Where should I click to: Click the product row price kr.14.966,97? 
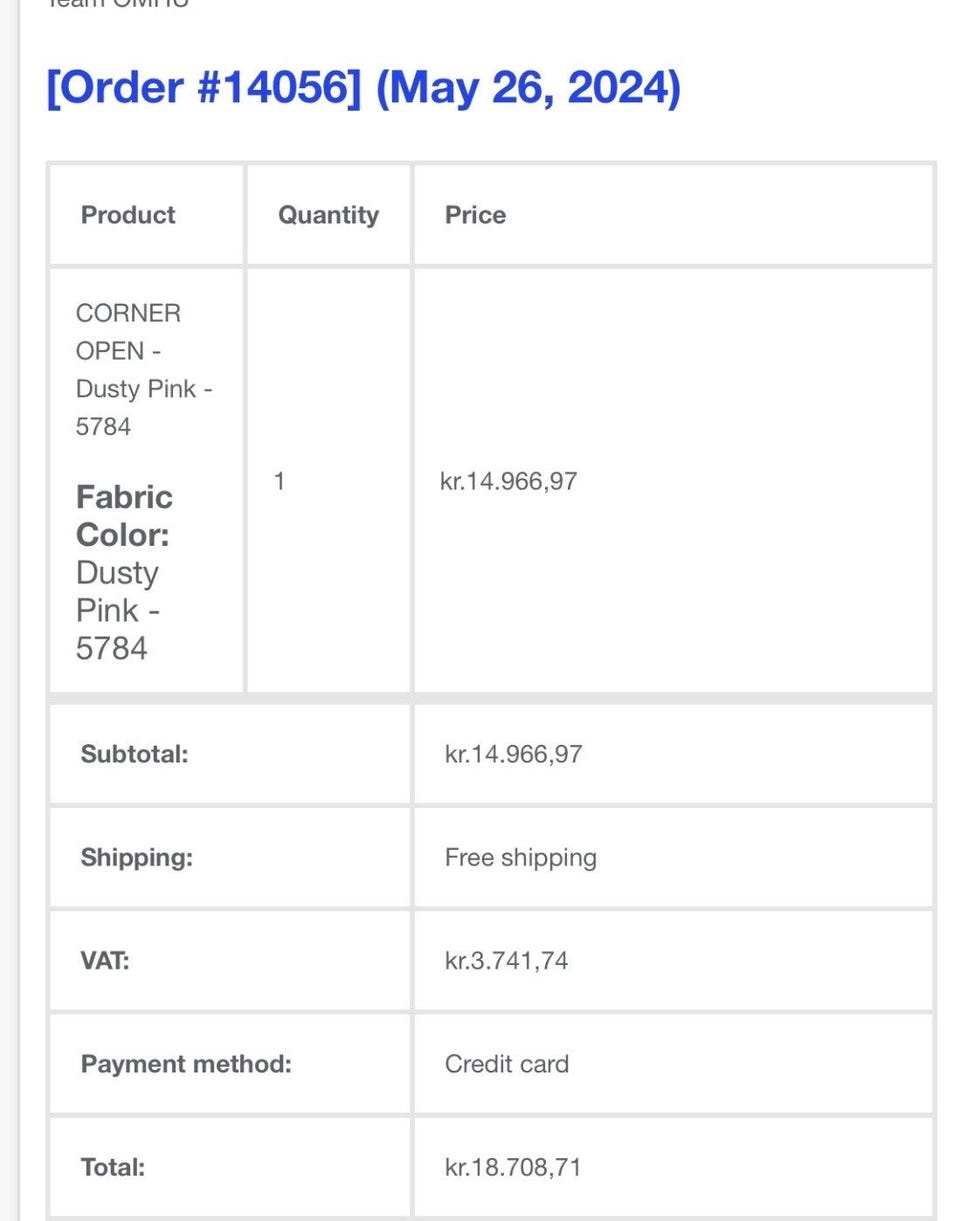click(x=508, y=481)
